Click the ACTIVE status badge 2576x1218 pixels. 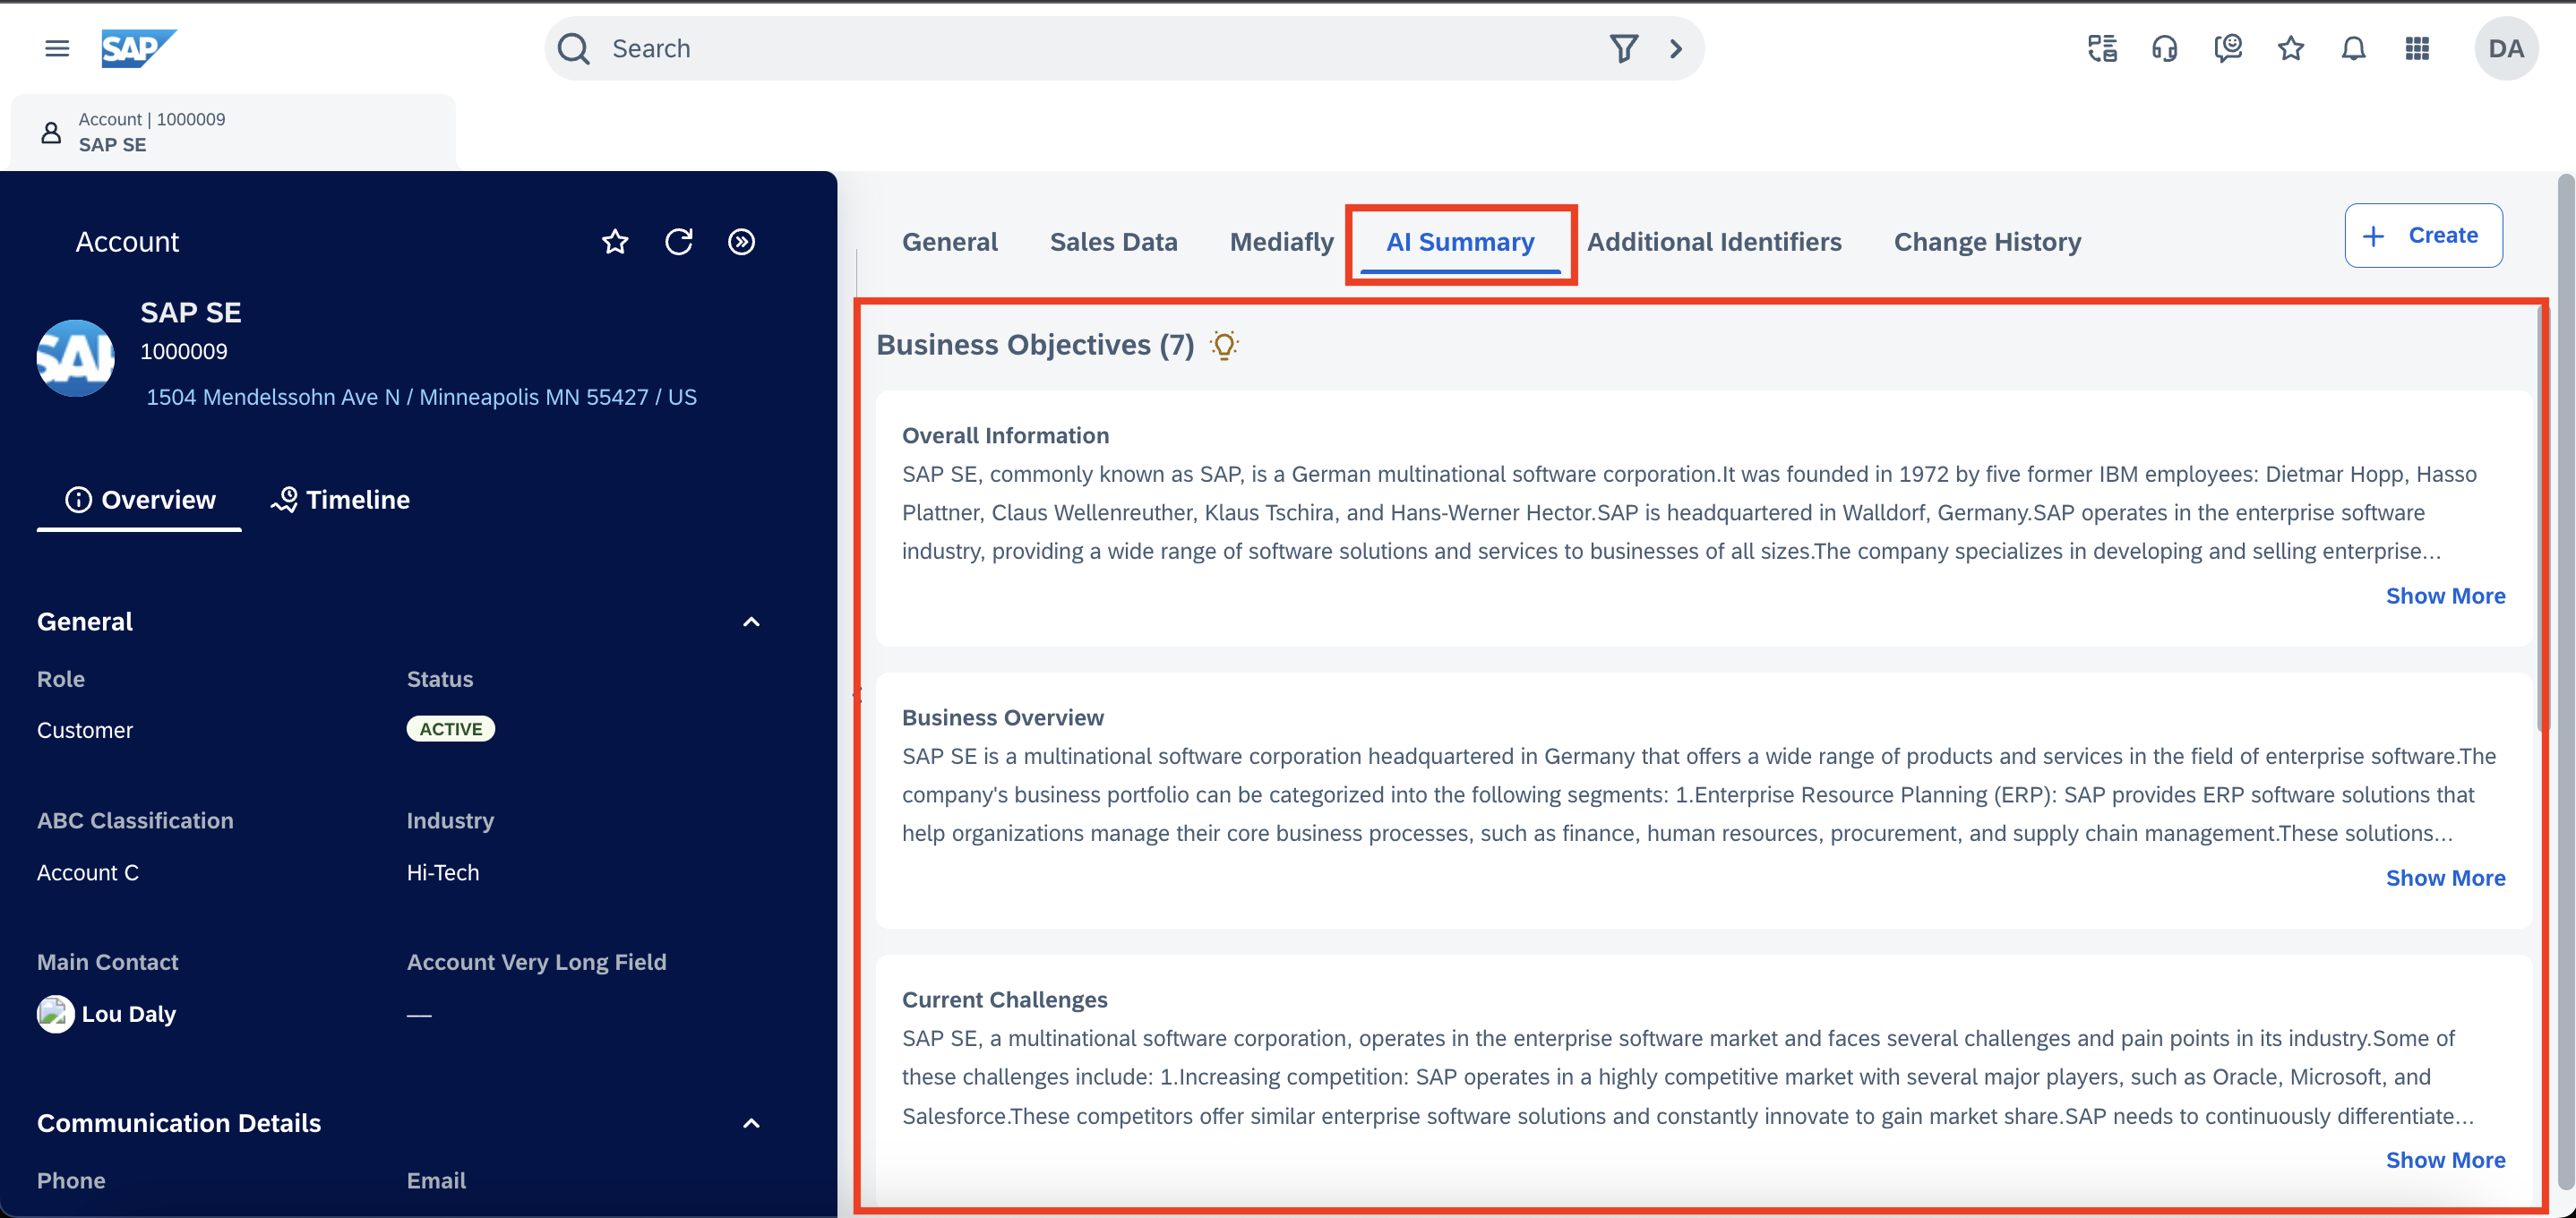(450, 729)
